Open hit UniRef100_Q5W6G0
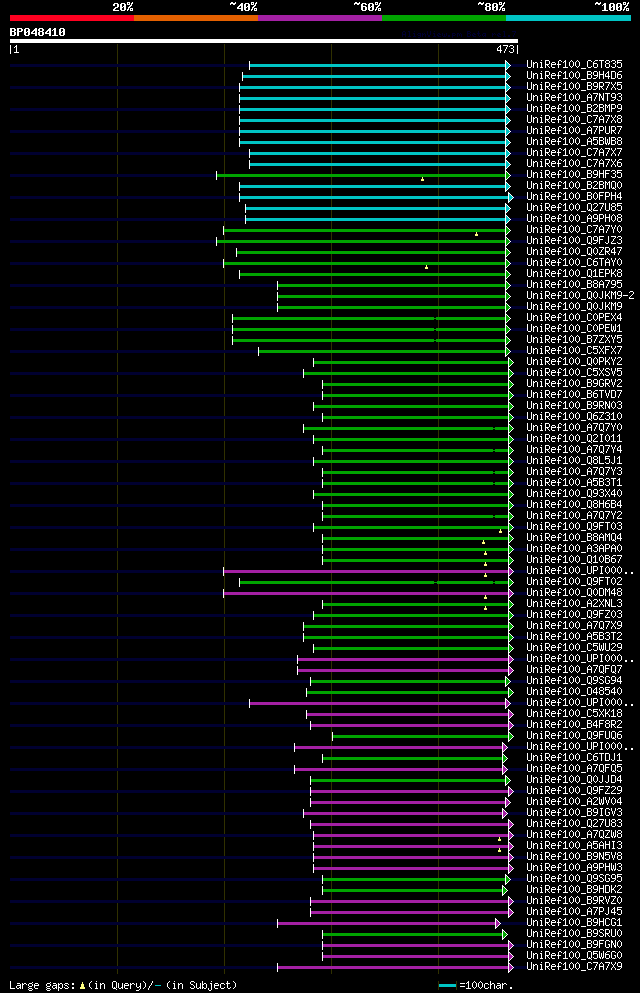This screenshot has width=640, height=993. [x=574, y=956]
